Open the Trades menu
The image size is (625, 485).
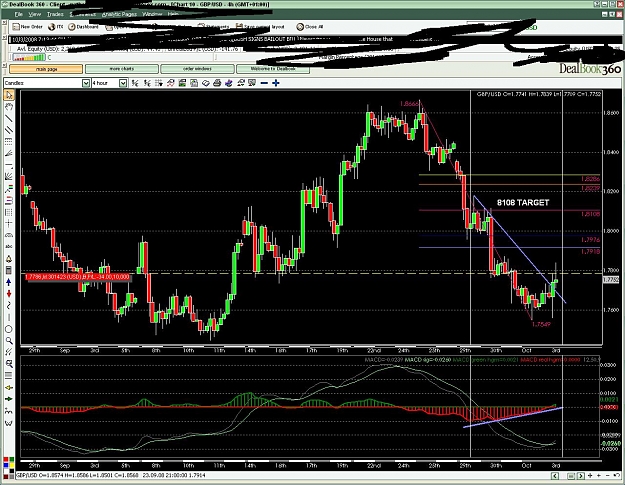point(55,14)
